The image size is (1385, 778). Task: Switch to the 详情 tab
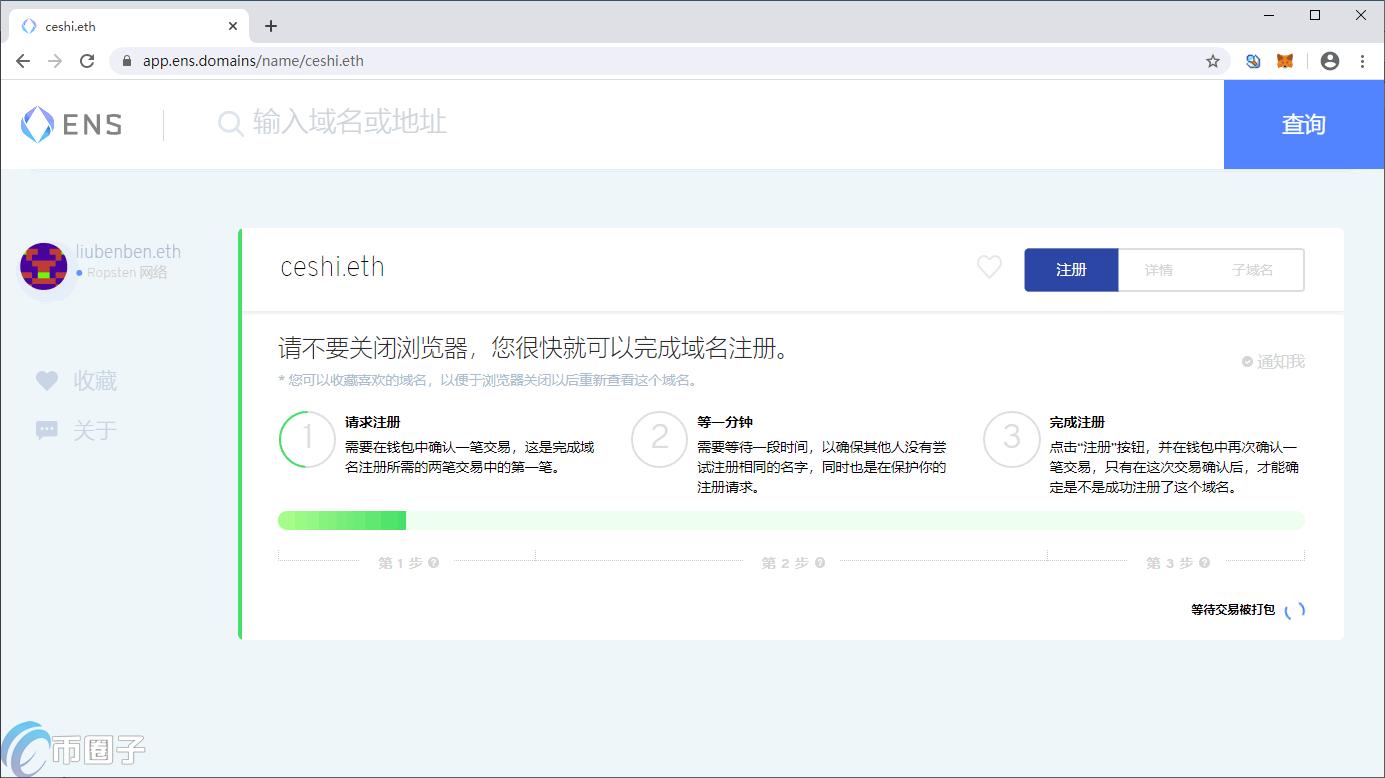(1159, 270)
